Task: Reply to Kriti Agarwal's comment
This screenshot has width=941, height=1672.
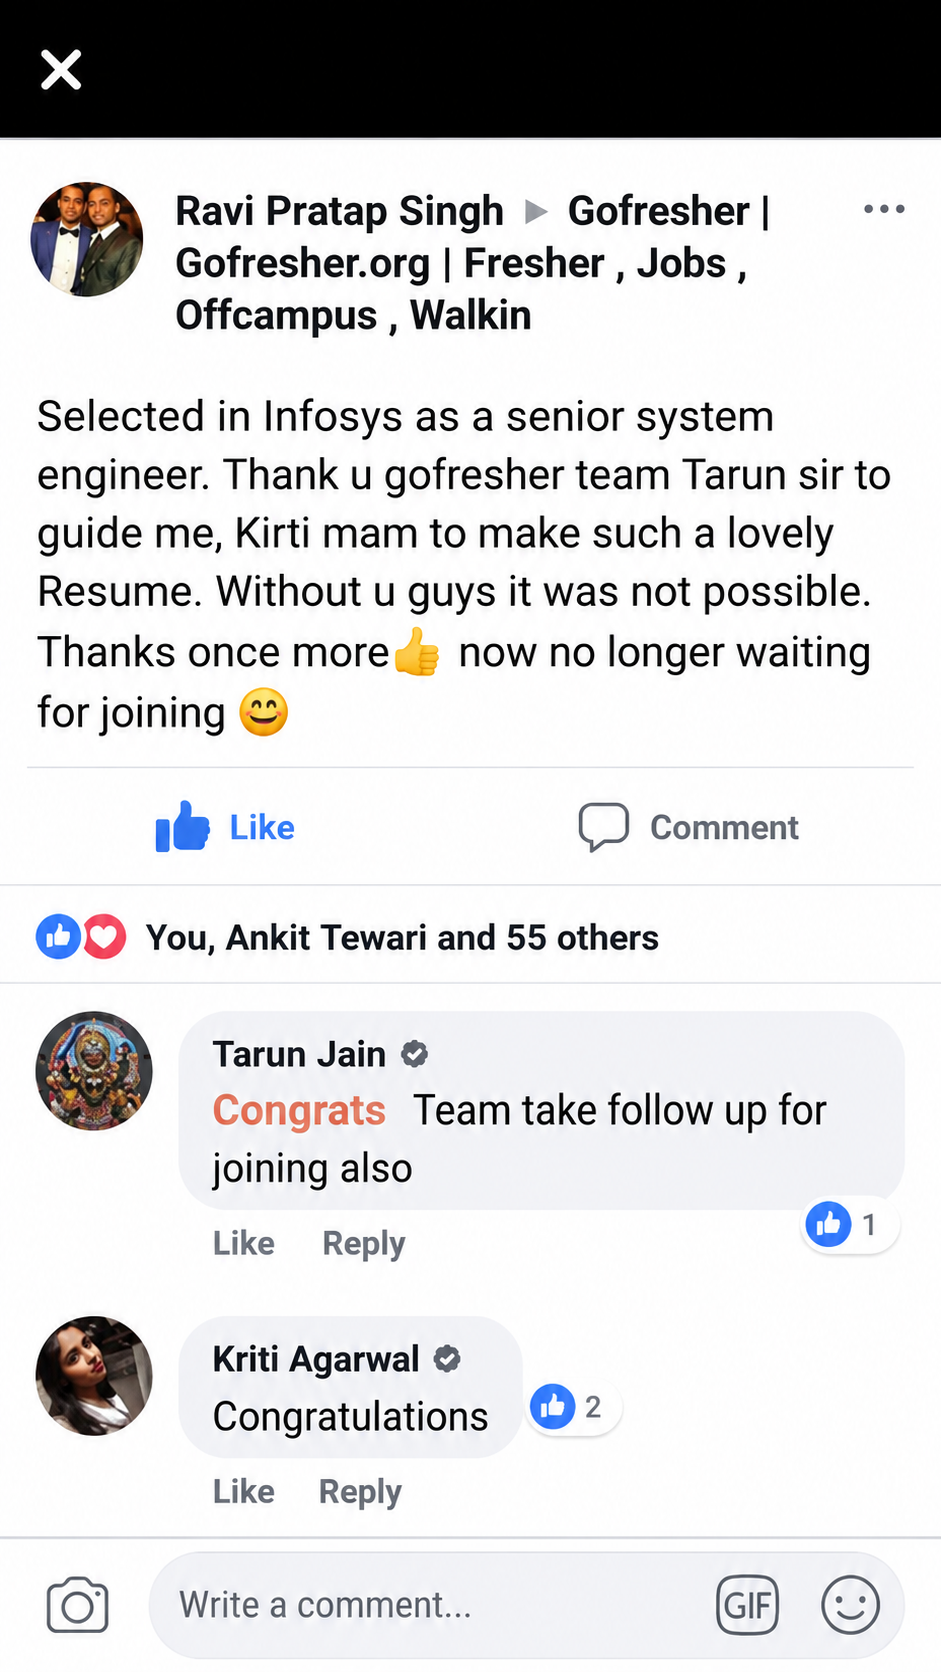Action: (x=360, y=1491)
